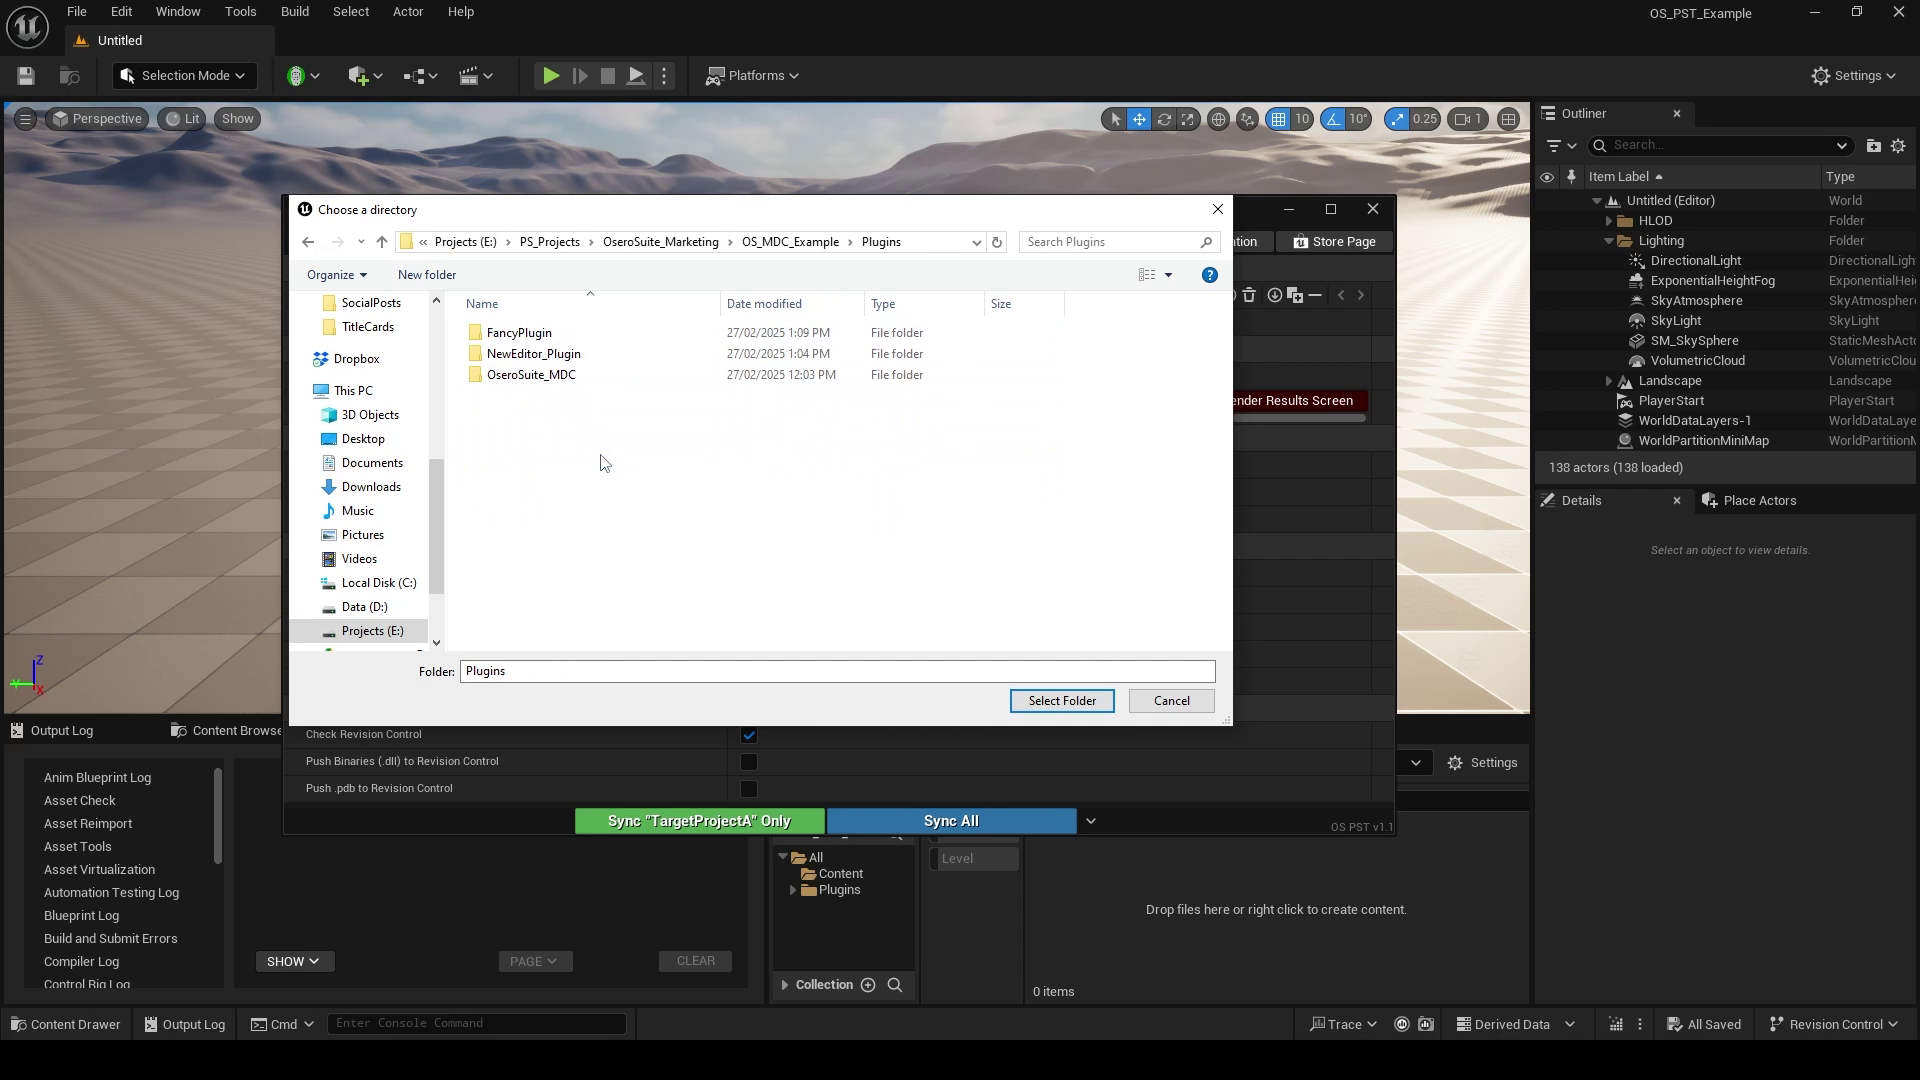Toggle grid snapping in viewport
The image size is (1920, 1080).
coord(1278,119)
